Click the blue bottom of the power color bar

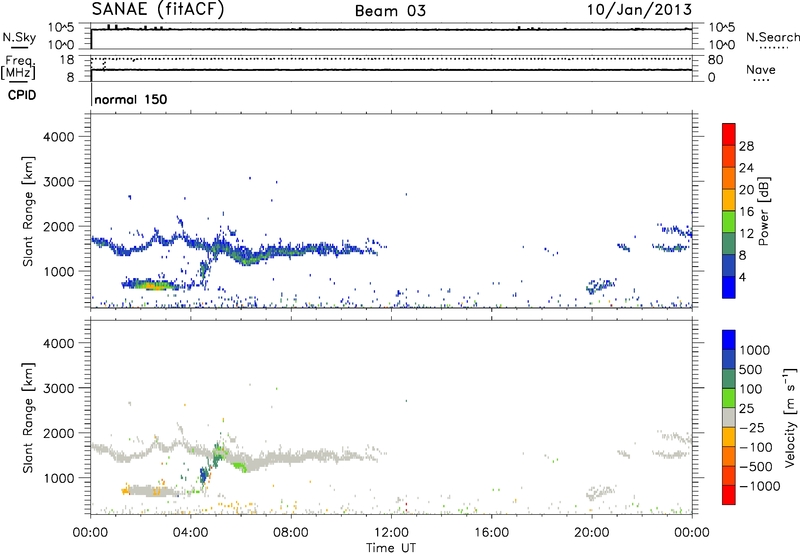[x=729, y=287]
